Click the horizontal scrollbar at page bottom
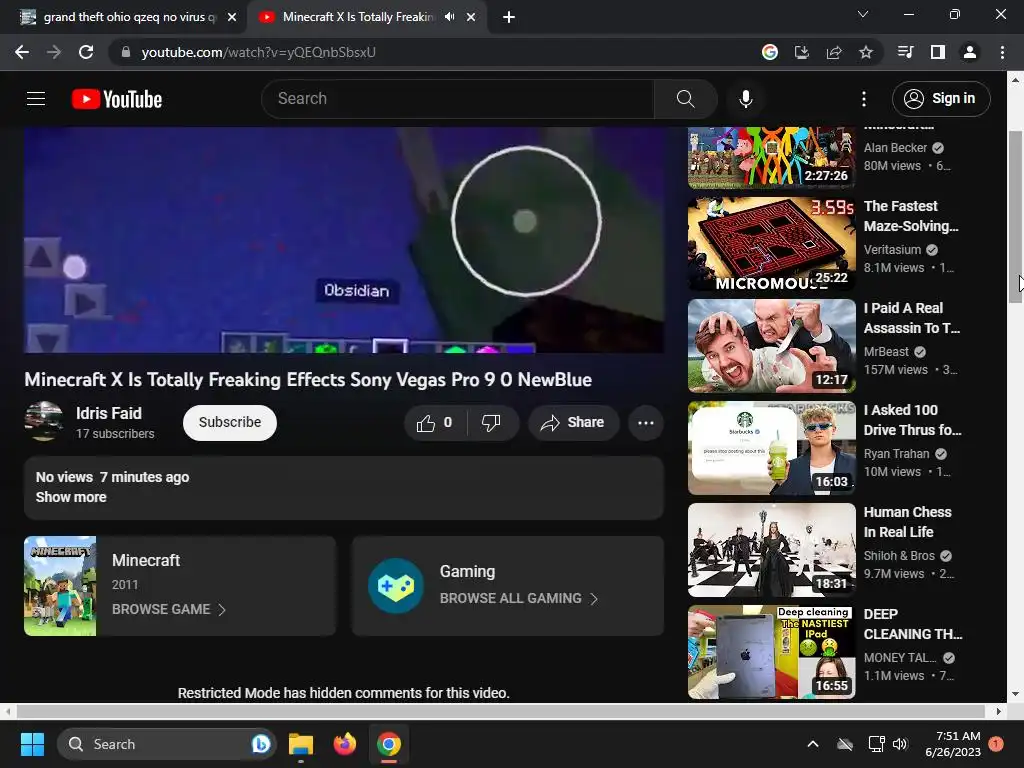This screenshot has height=768, width=1024. pyautogui.click(x=500, y=711)
